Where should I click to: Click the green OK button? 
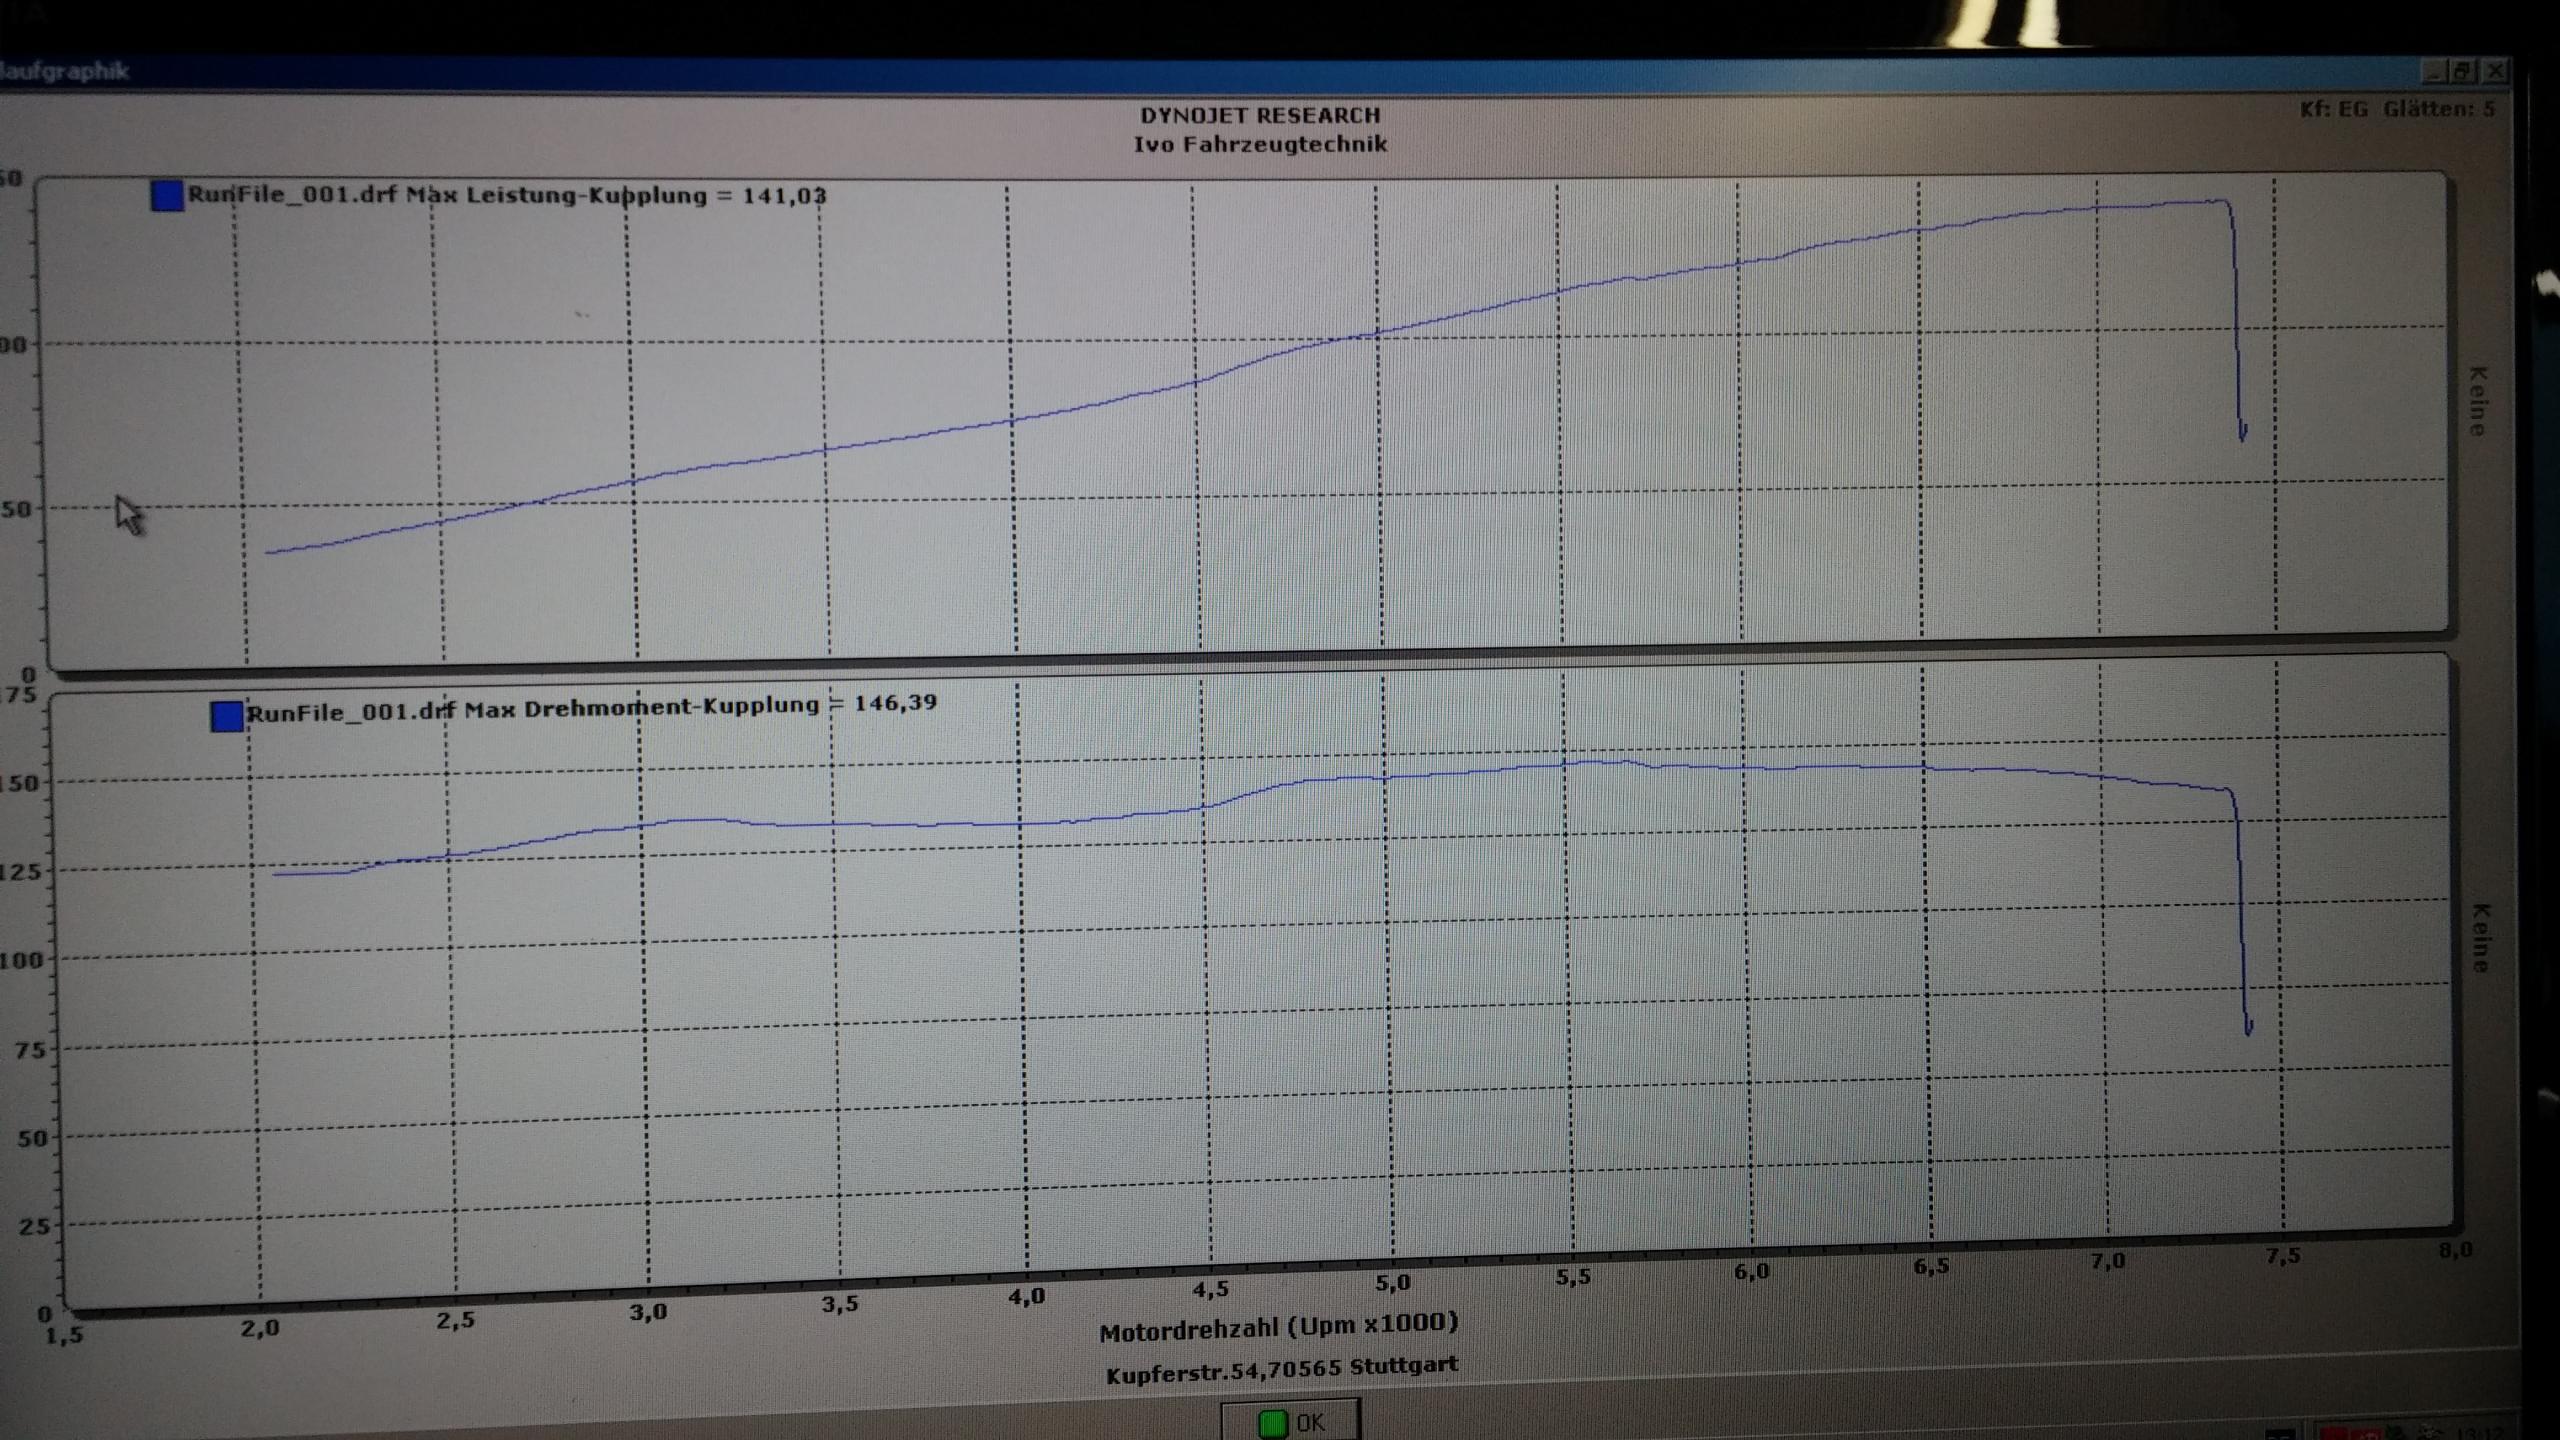pyautogui.click(x=1290, y=1422)
